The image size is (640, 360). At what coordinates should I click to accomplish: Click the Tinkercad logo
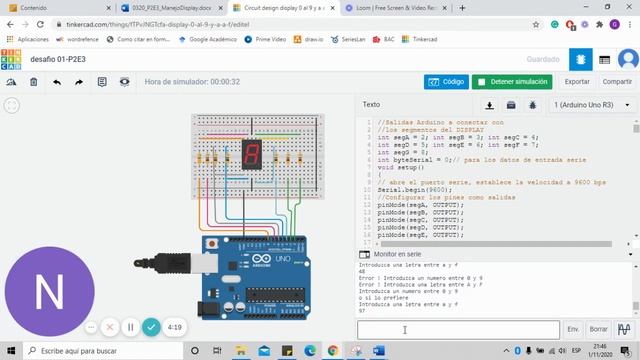(x=11, y=59)
